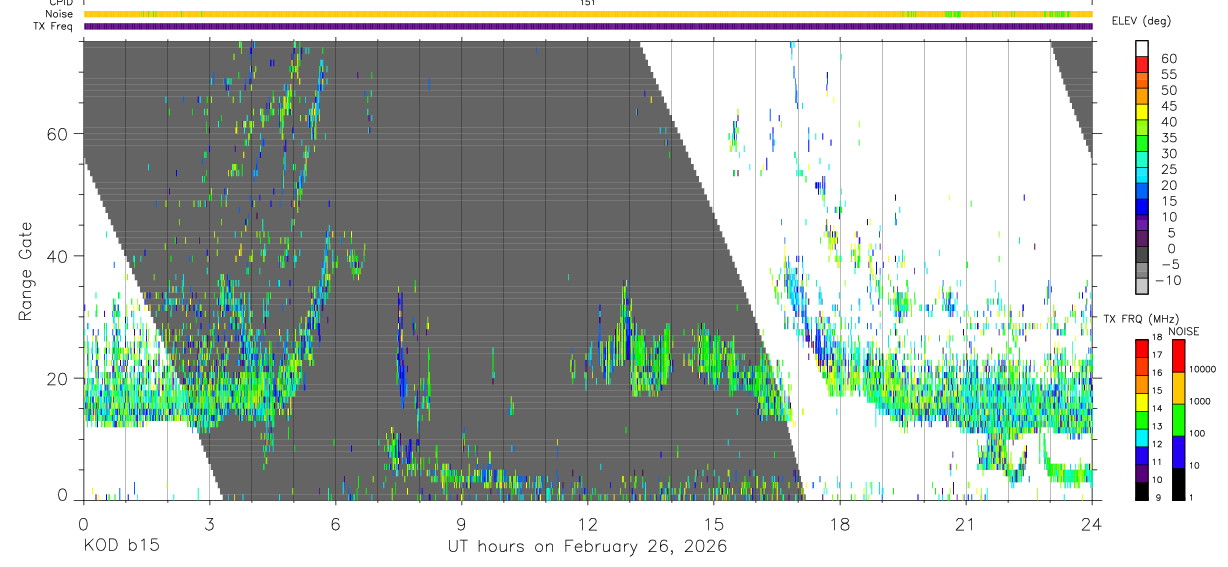
Task: Click the '45' label on the ELEV legend
Action: (x=1168, y=106)
